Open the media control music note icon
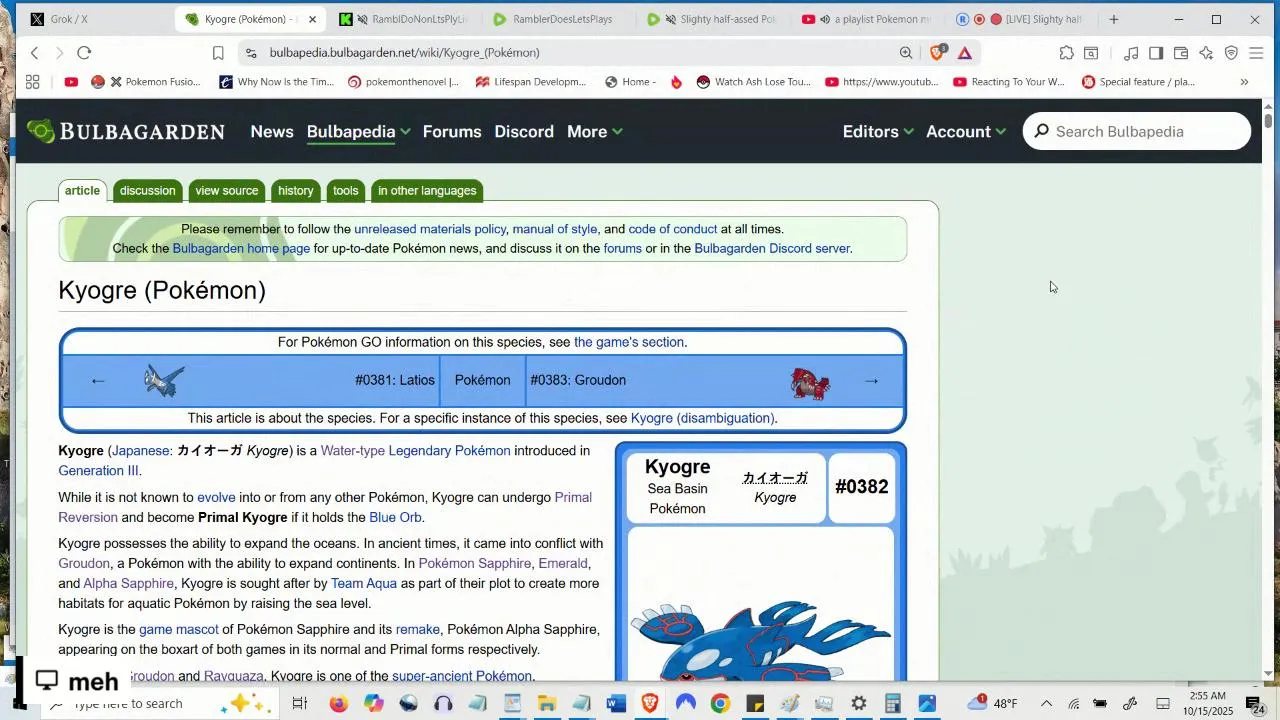Viewport: 1280px width, 720px height. coord(1131,53)
